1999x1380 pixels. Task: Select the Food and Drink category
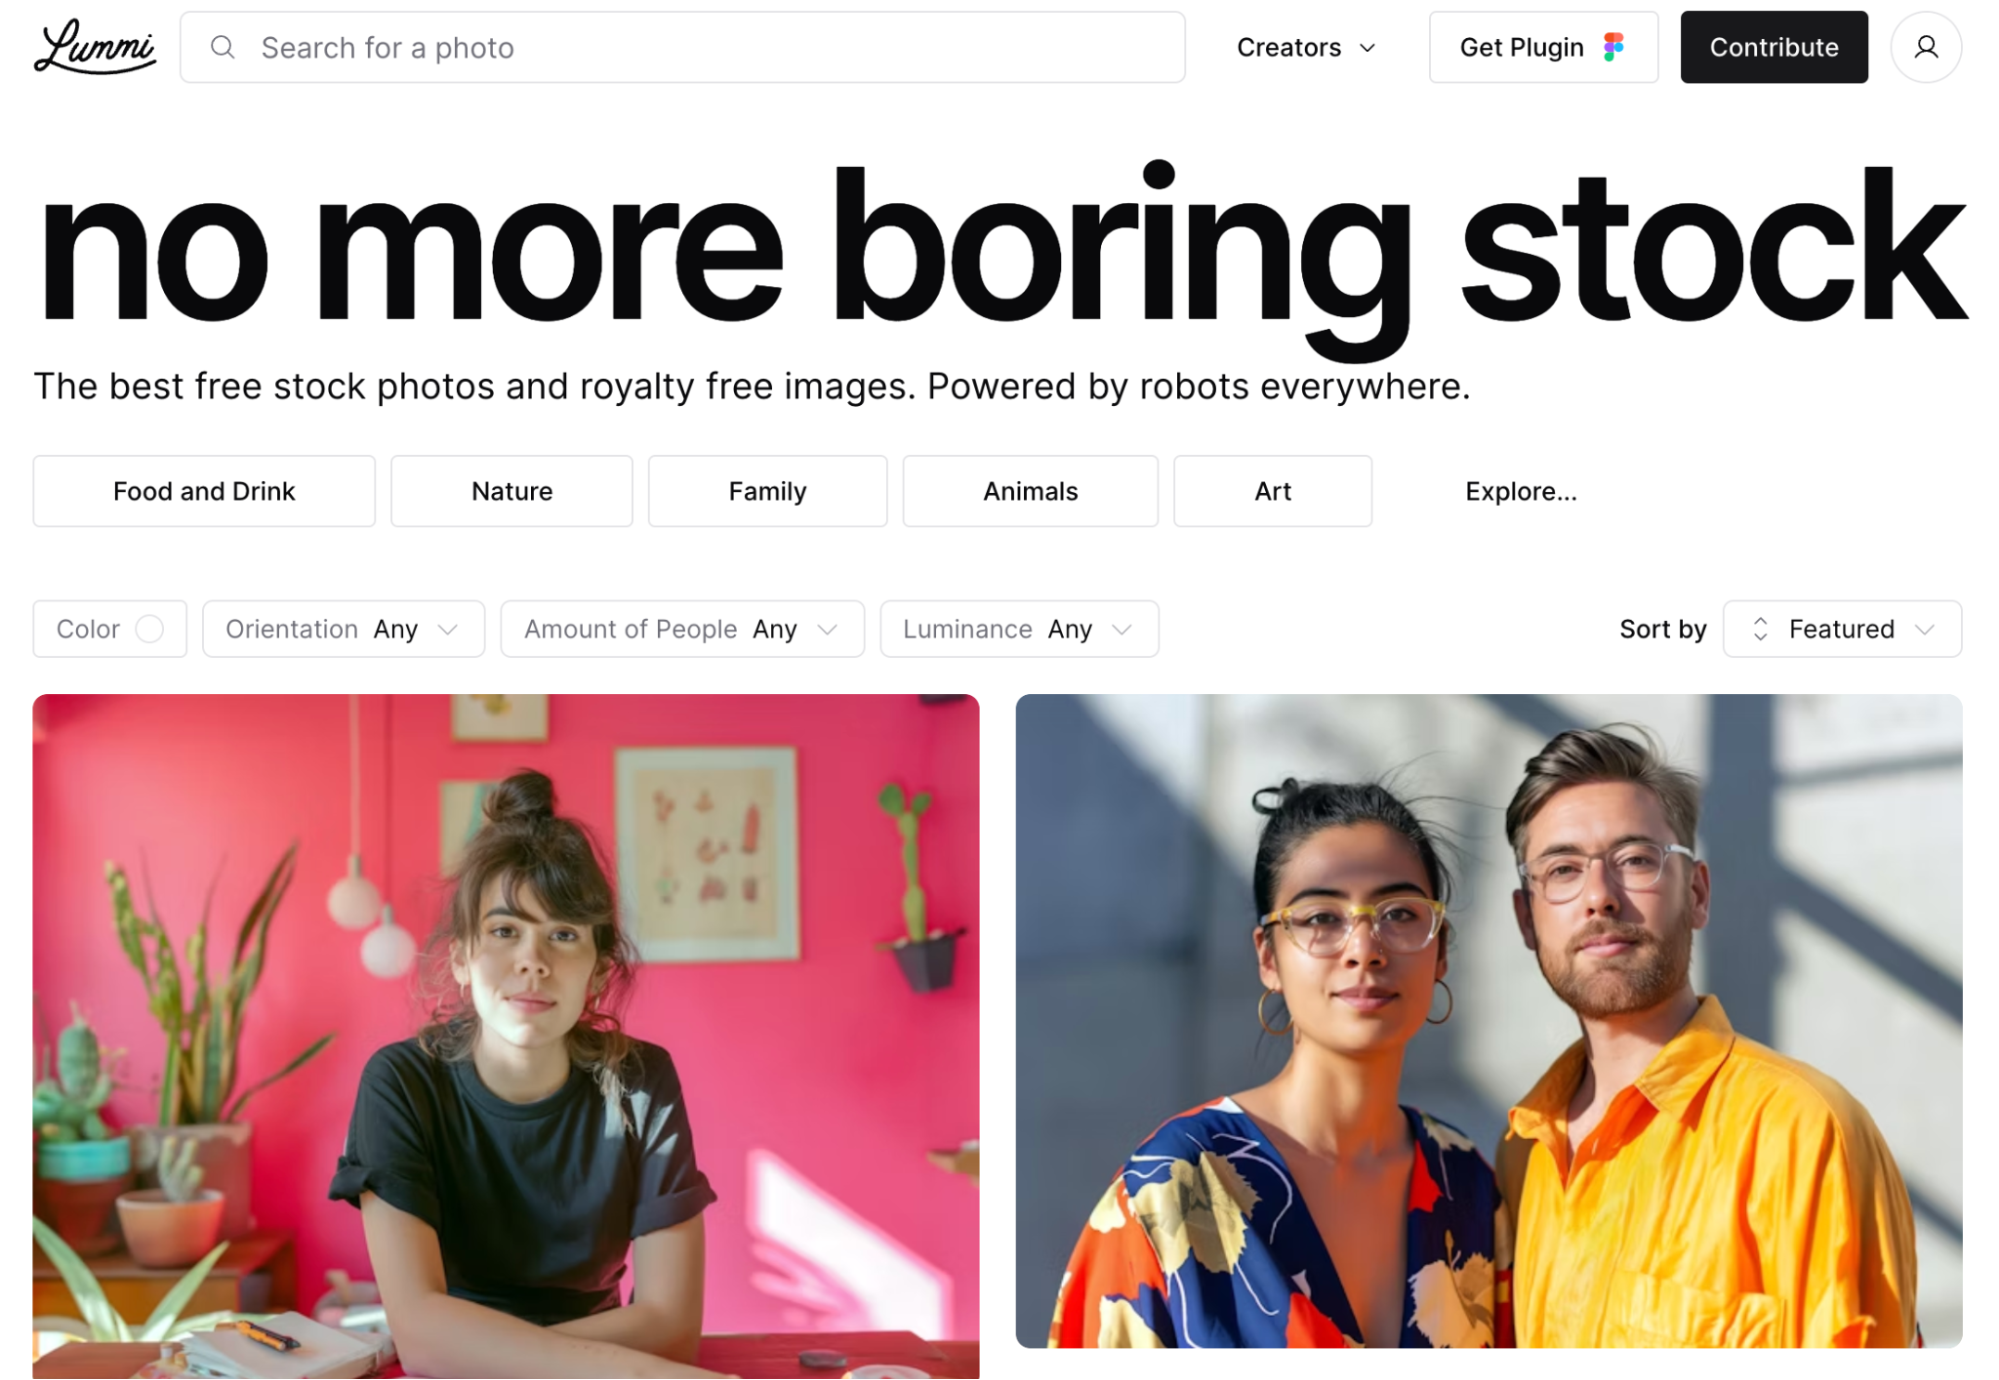204,491
